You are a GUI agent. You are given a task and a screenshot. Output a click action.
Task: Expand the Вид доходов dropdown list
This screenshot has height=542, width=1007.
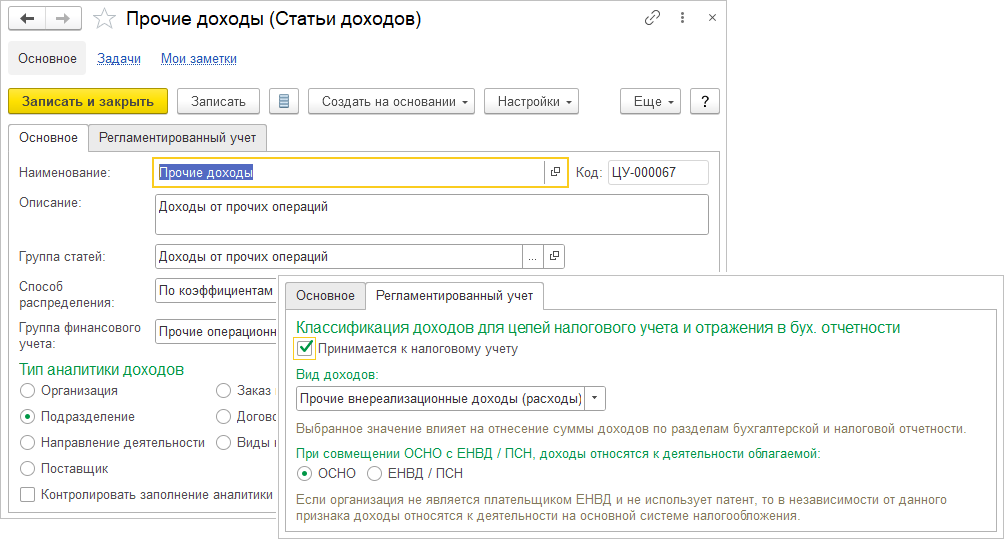pos(595,398)
